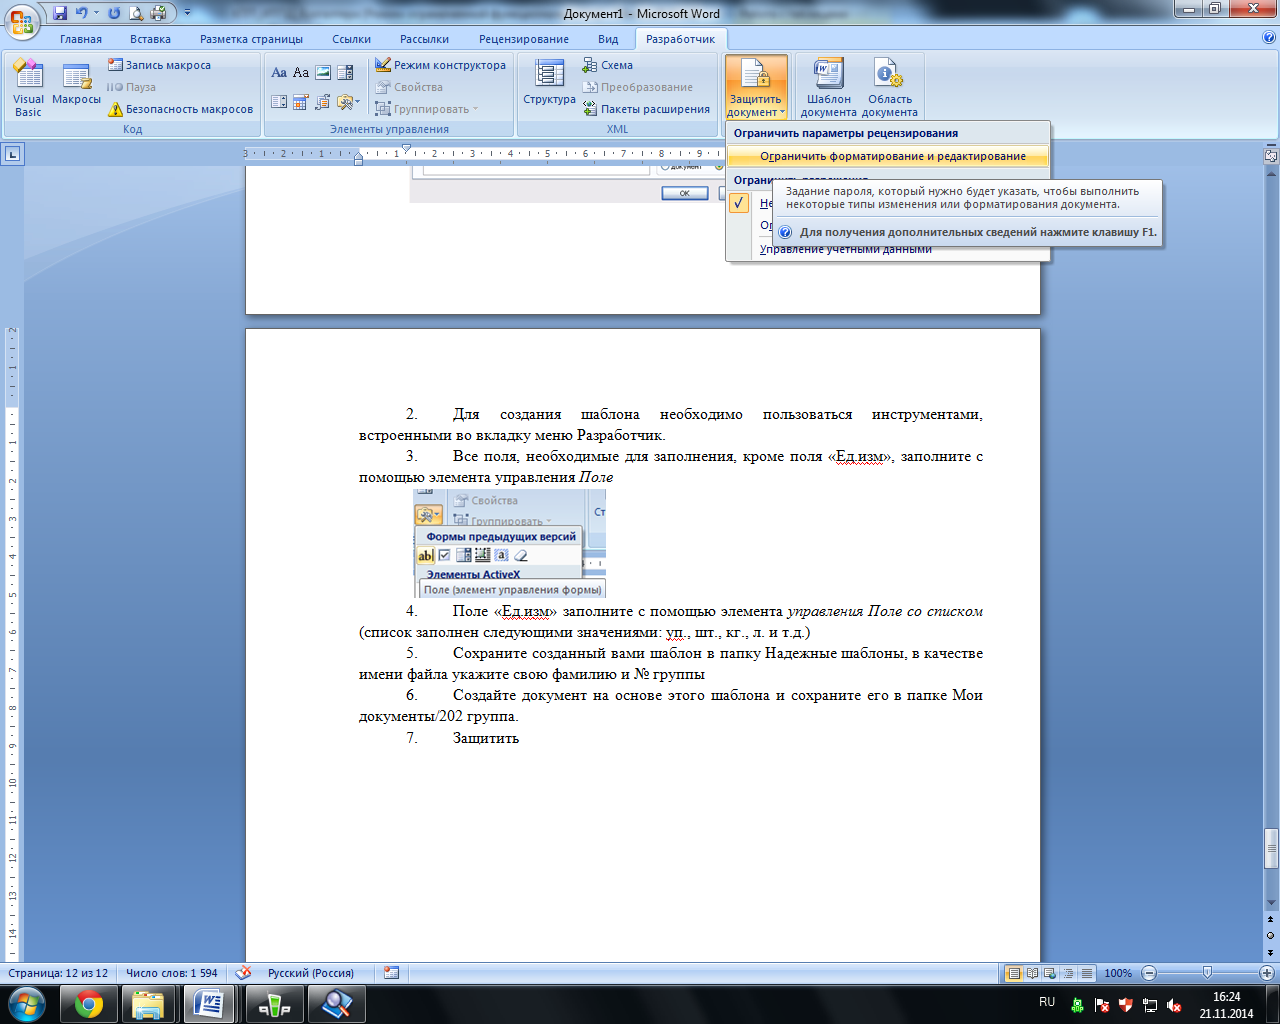Zoom in using the plus button
Image resolution: width=1280 pixels, height=1024 pixels.
click(1267, 973)
